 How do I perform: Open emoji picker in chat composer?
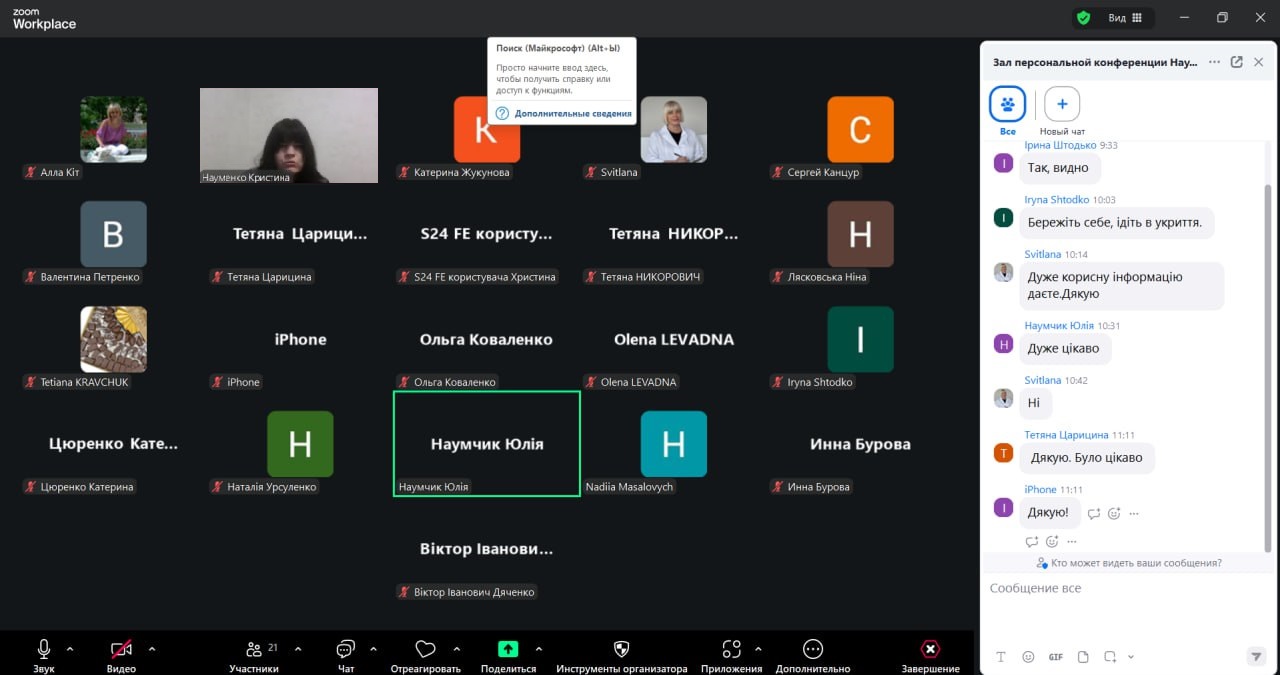1028,657
